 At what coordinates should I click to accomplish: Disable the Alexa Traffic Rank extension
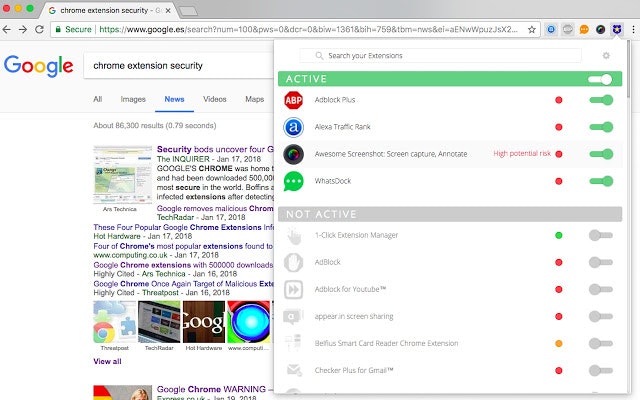click(x=601, y=127)
